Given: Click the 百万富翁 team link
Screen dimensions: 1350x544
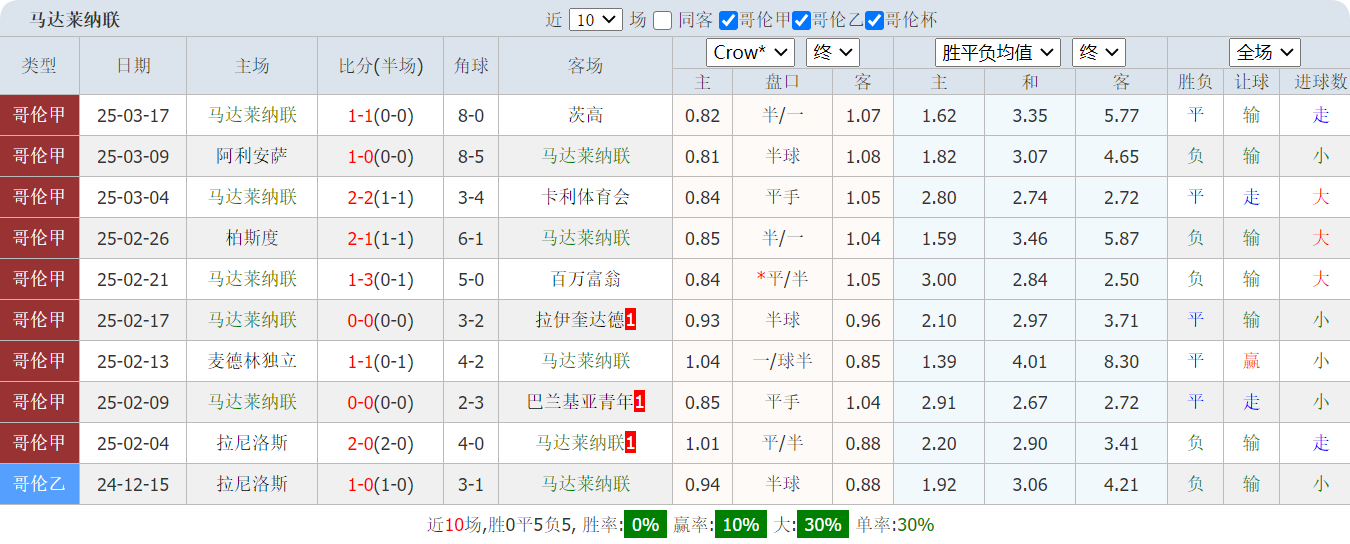Looking at the screenshot, I should [x=586, y=279].
